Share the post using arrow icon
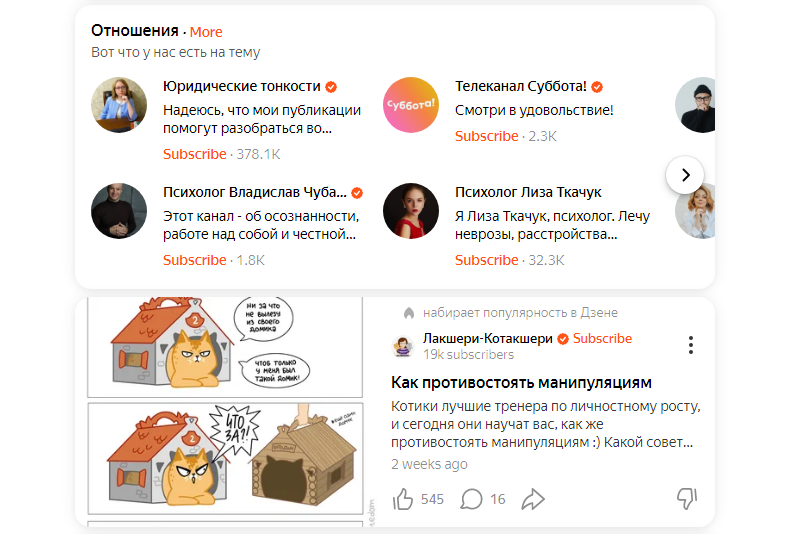This screenshot has height=534, width=786. pos(533,499)
